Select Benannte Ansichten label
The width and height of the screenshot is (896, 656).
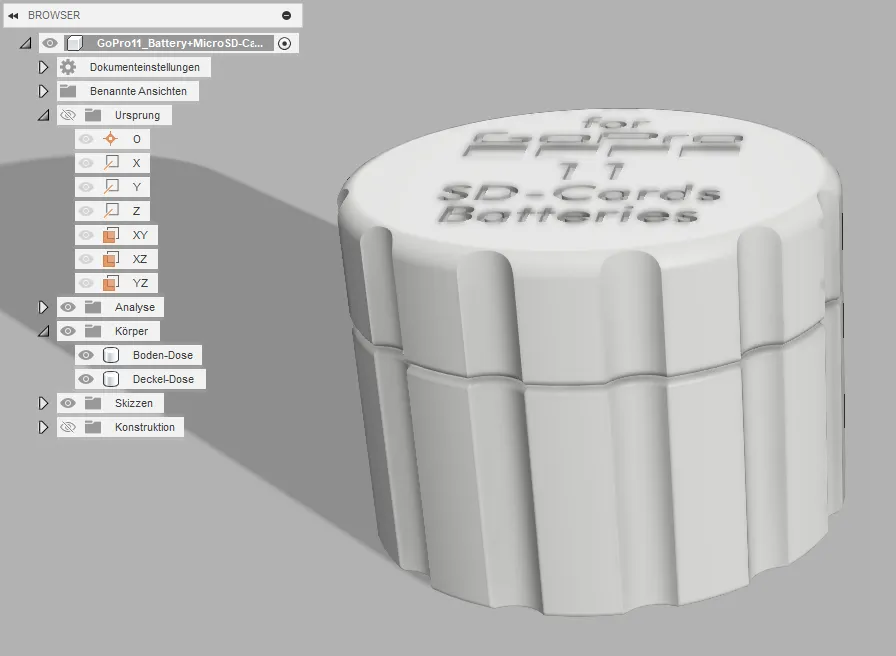[138, 91]
